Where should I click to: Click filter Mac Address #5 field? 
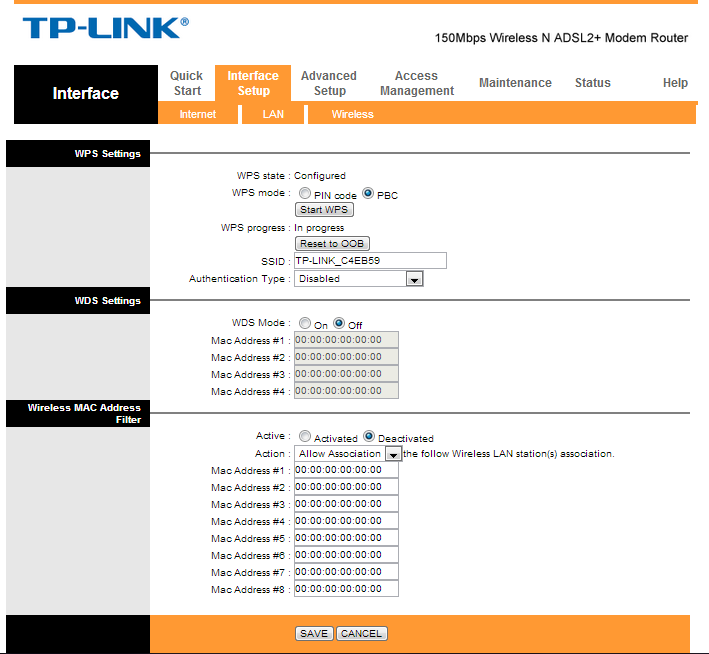click(346, 538)
